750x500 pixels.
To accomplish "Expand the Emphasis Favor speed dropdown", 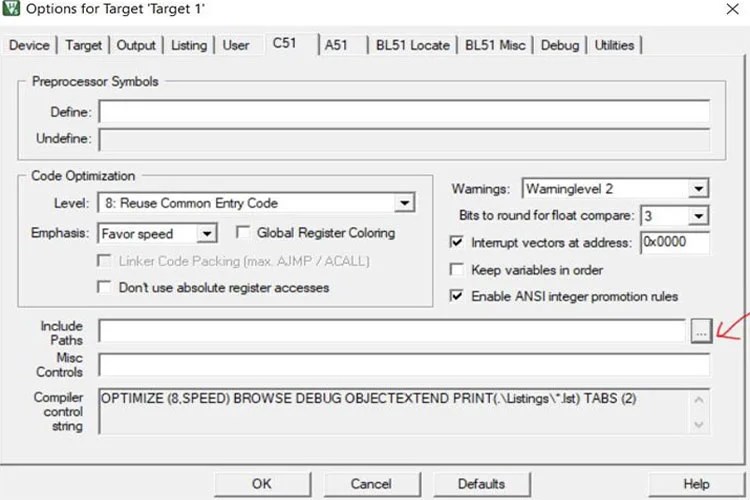I will click(x=207, y=233).
